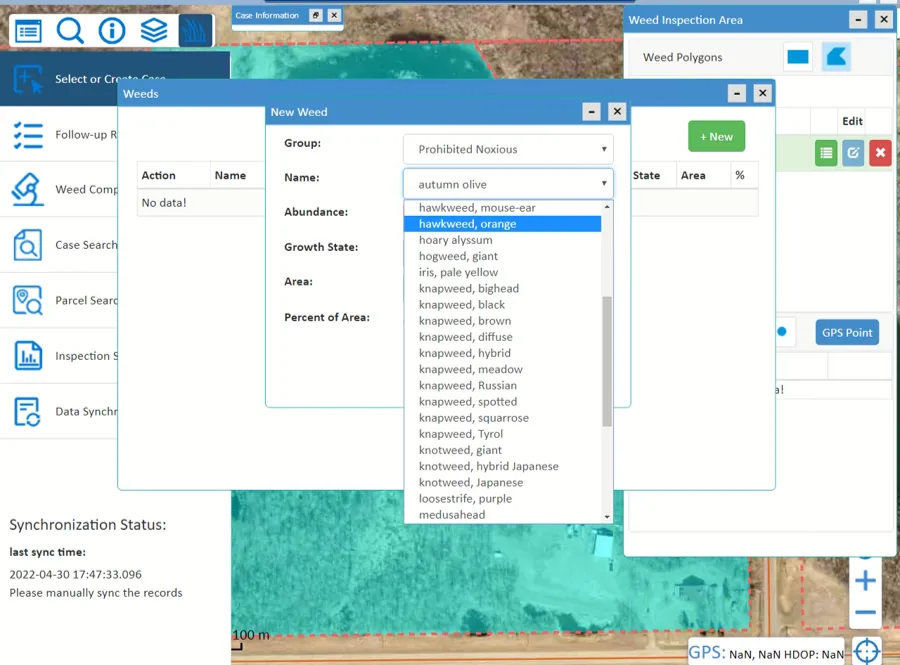Select the weed grass tool icon
This screenshot has height=665, width=900.
pos(195,30)
